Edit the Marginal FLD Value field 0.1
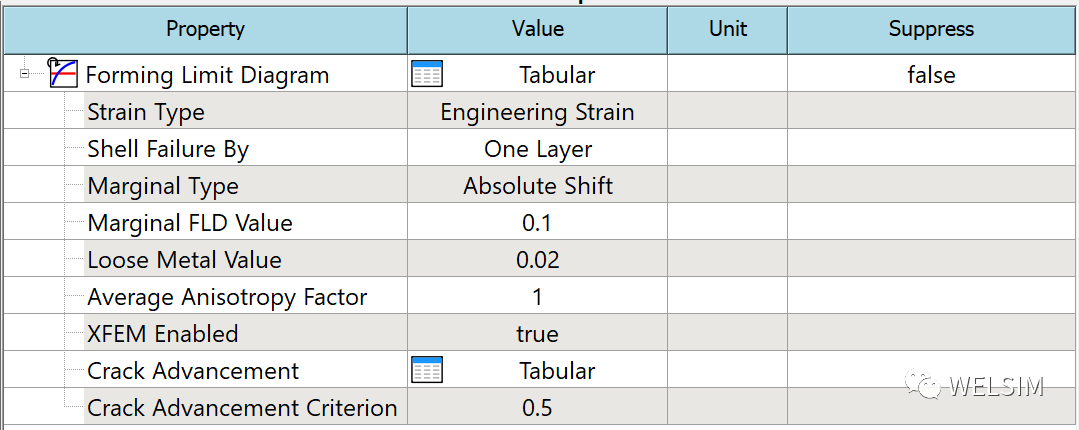This screenshot has width=1079, height=430. 537,223
